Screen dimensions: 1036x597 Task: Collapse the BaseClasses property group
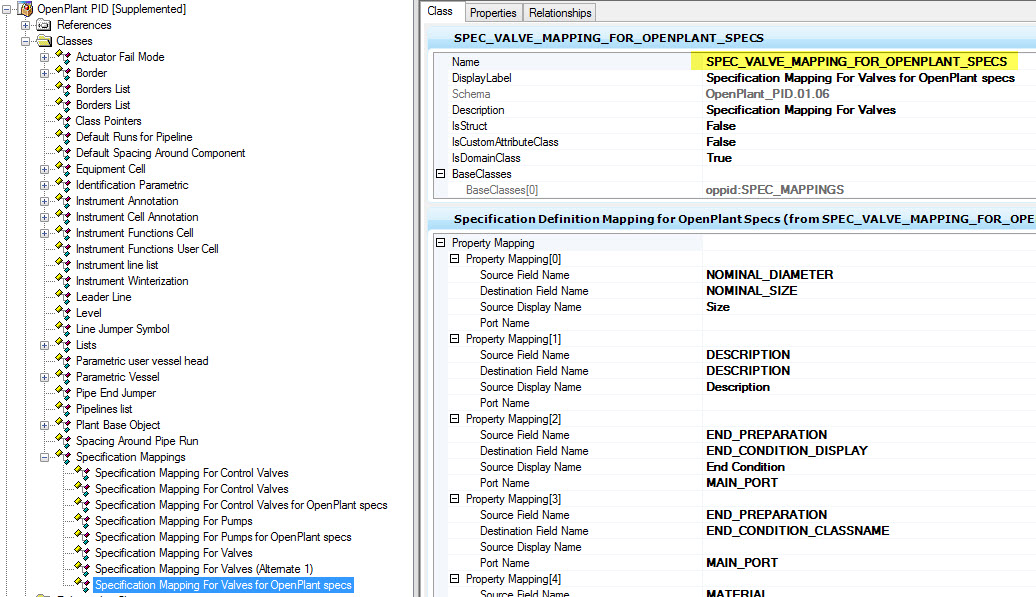coord(441,174)
